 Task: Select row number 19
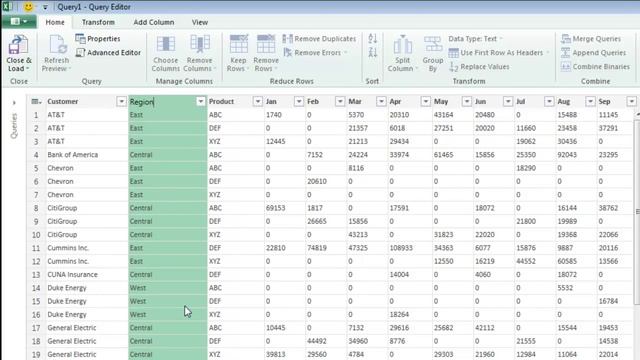(36, 354)
